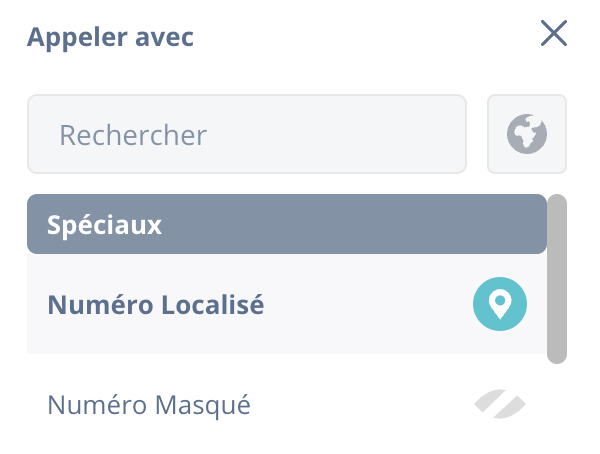Collapse the Spéciaux section header
This screenshot has width=600, height=454.
click(287, 224)
